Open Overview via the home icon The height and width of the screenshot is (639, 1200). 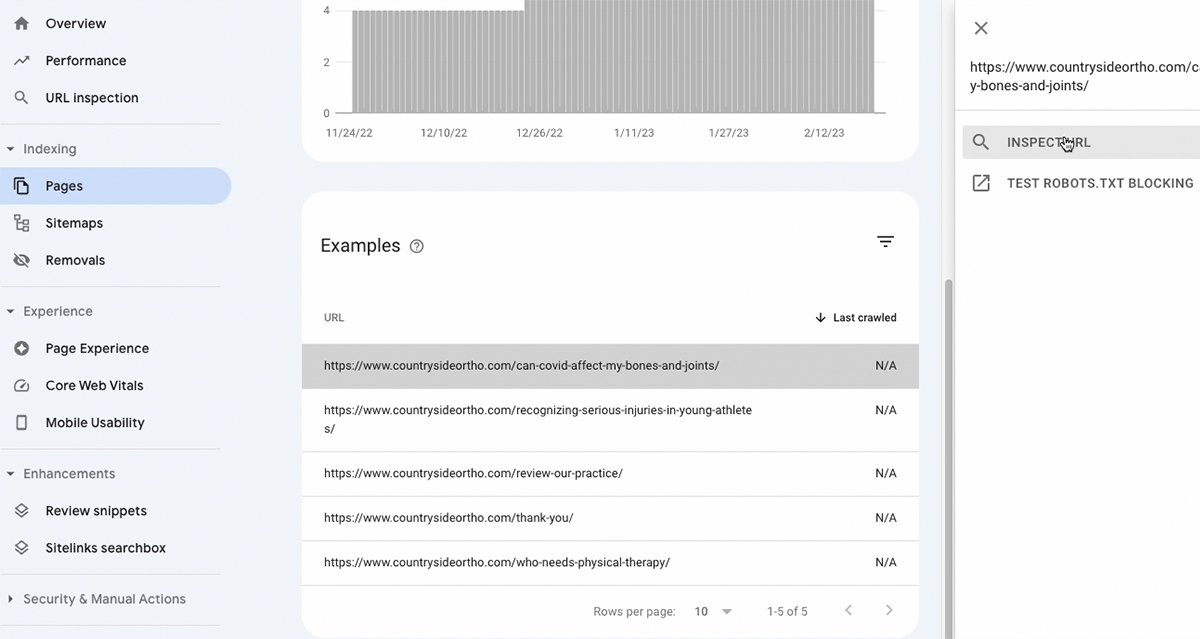pyautogui.click(x=21, y=23)
